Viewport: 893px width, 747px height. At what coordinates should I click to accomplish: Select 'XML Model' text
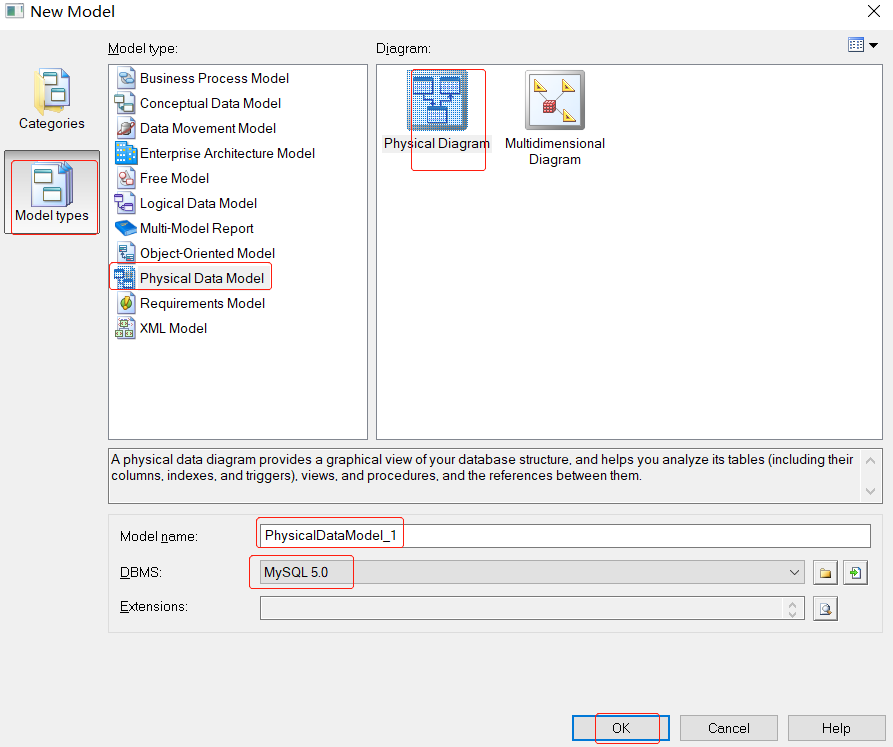pyautogui.click(x=173, y=329)
